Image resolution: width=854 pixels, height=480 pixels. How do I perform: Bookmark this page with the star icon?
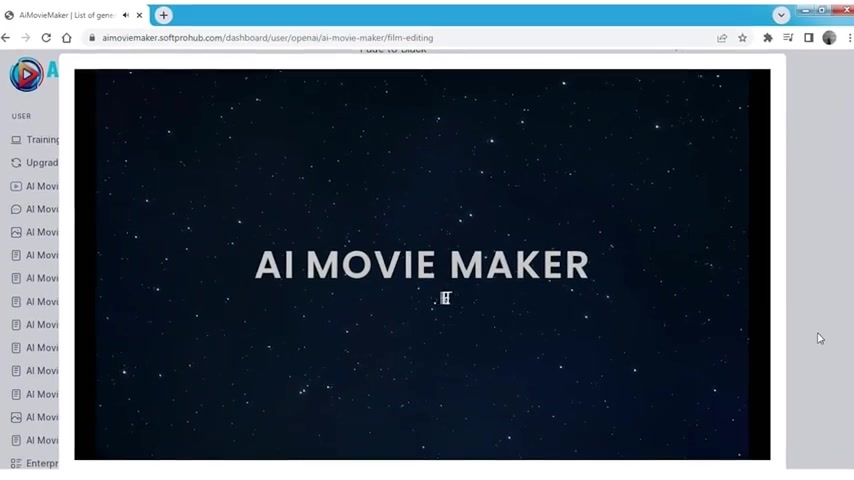coord(742,38)
